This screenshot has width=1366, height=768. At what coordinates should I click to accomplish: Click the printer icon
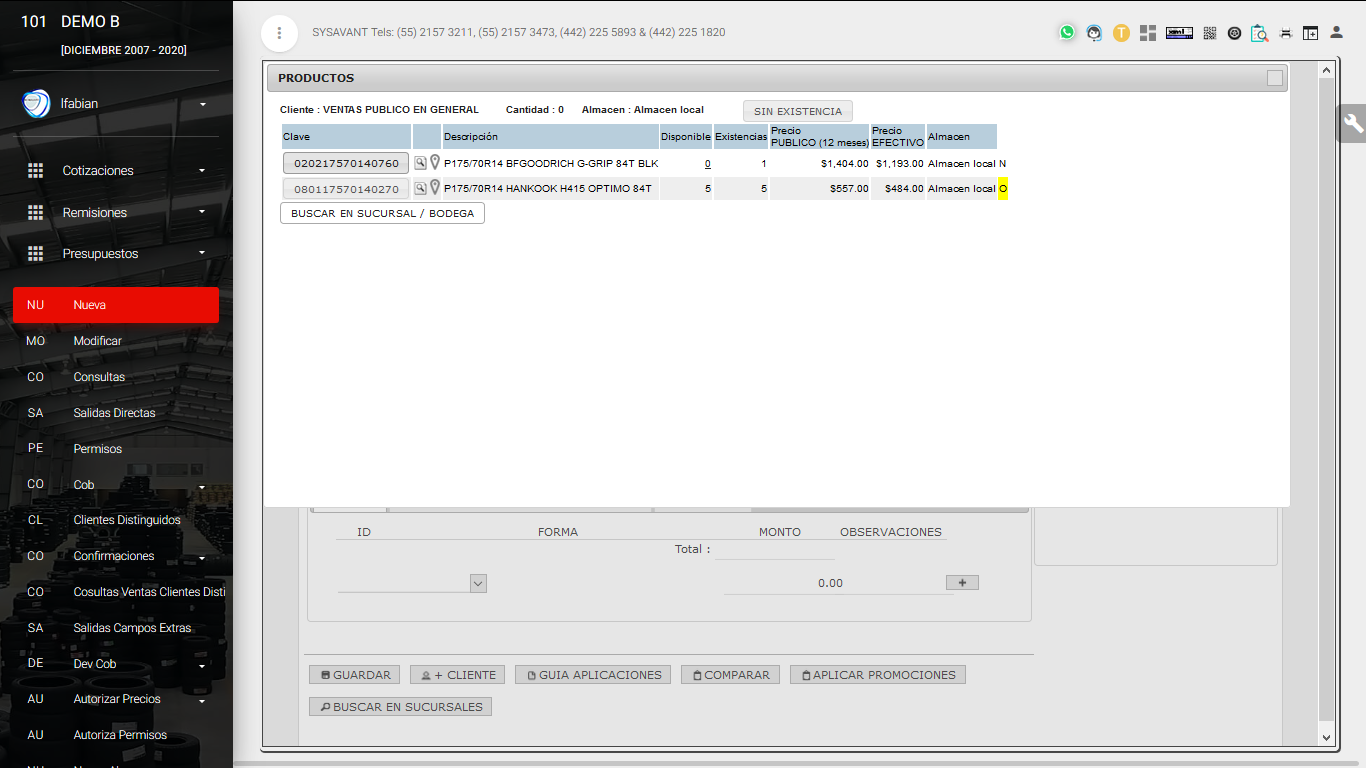pyautogui.click(x=1286, y=33)
